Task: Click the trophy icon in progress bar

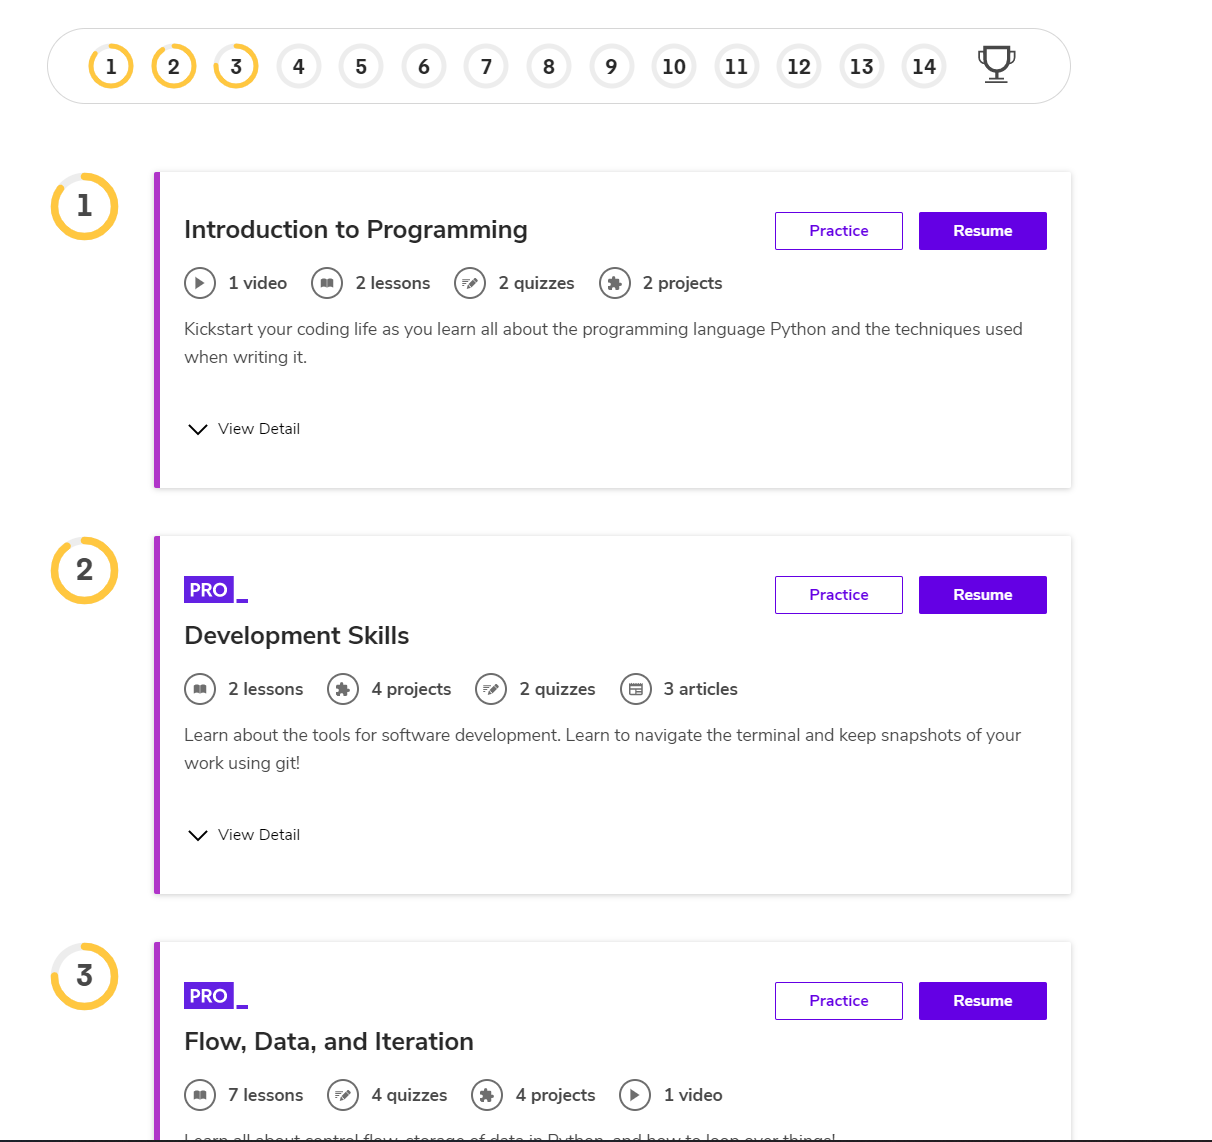Action: (x=996, y=65)
